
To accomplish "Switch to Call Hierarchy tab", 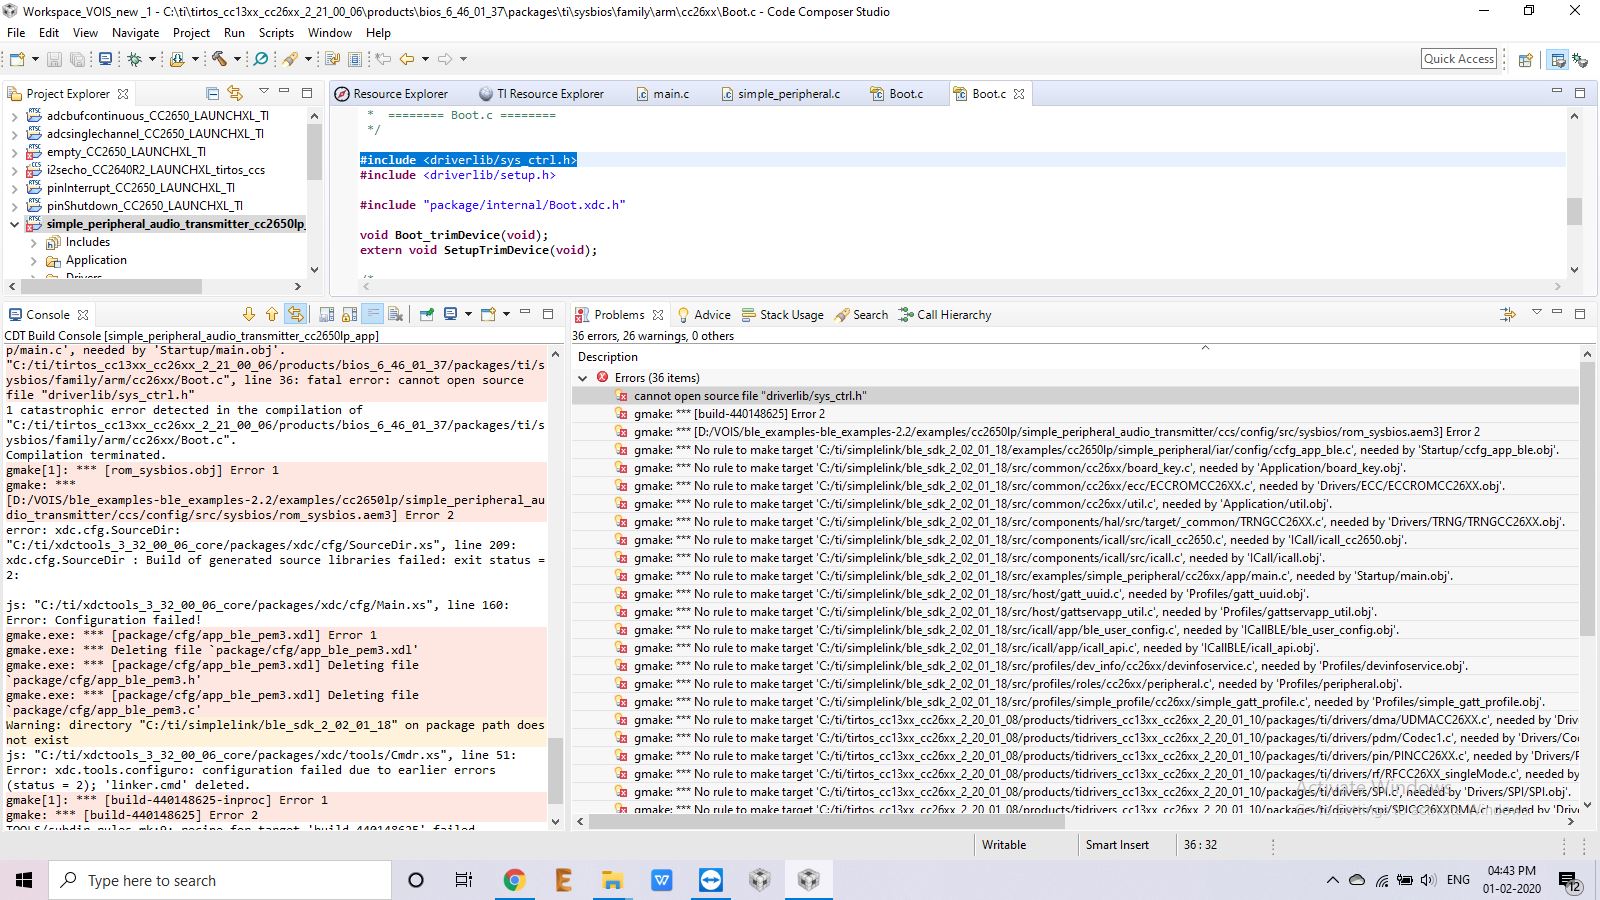I will [x=945, y=315].
